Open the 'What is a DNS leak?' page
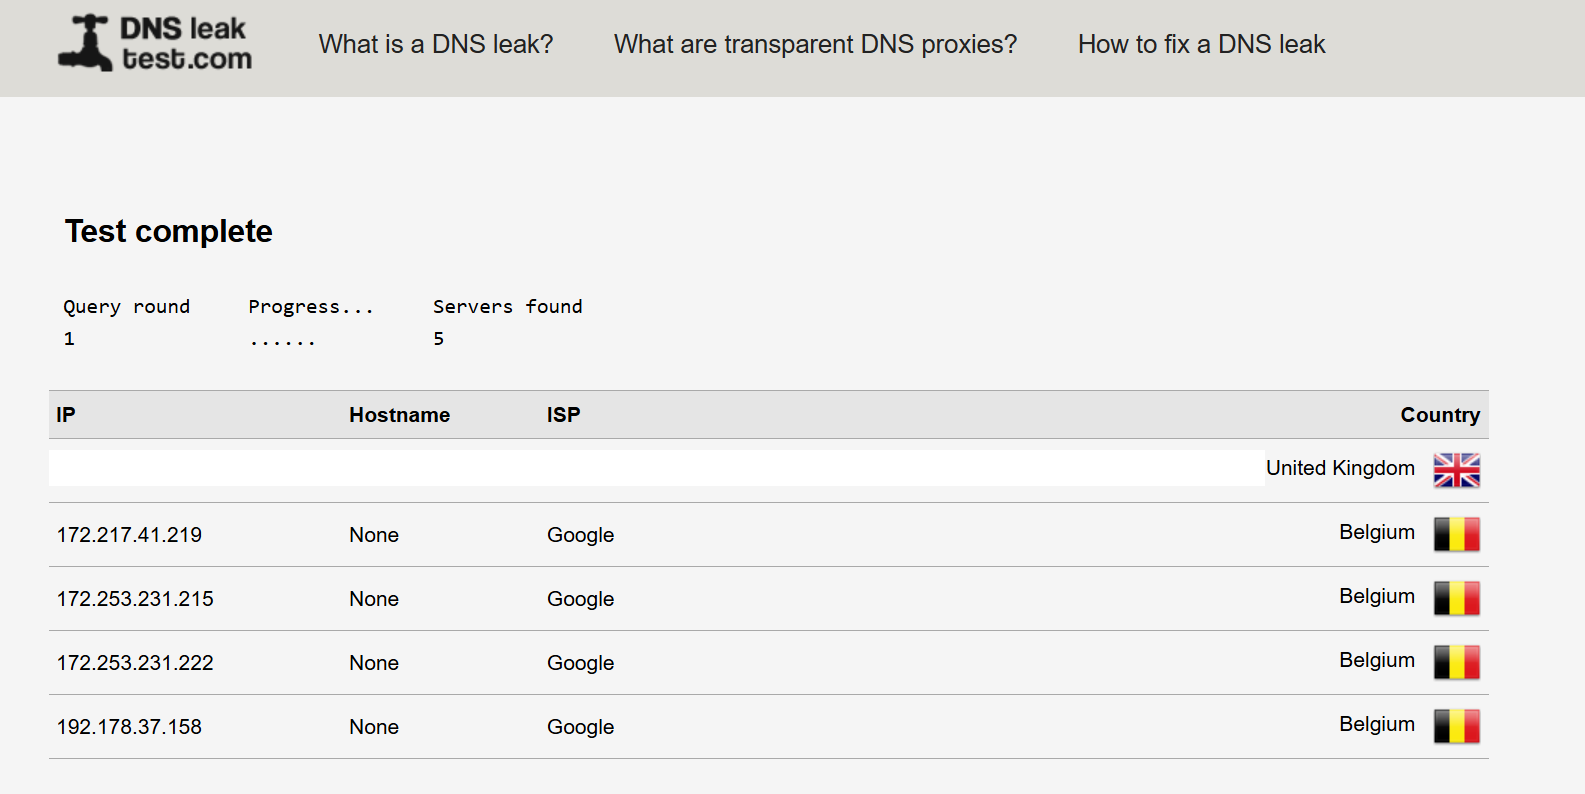 436,44
